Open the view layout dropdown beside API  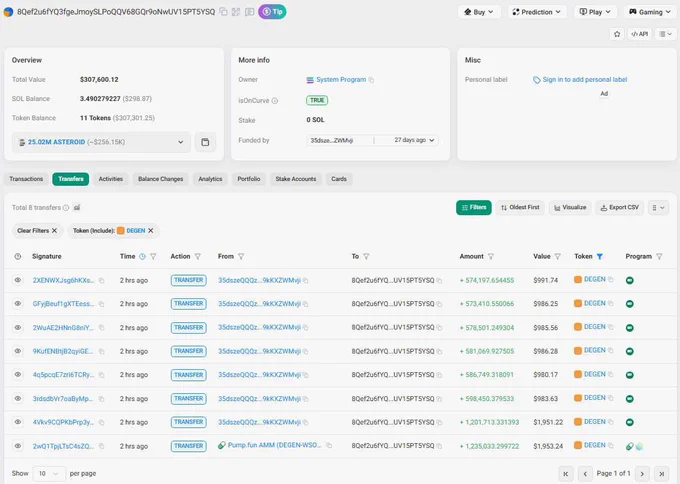tap(666, 34)
